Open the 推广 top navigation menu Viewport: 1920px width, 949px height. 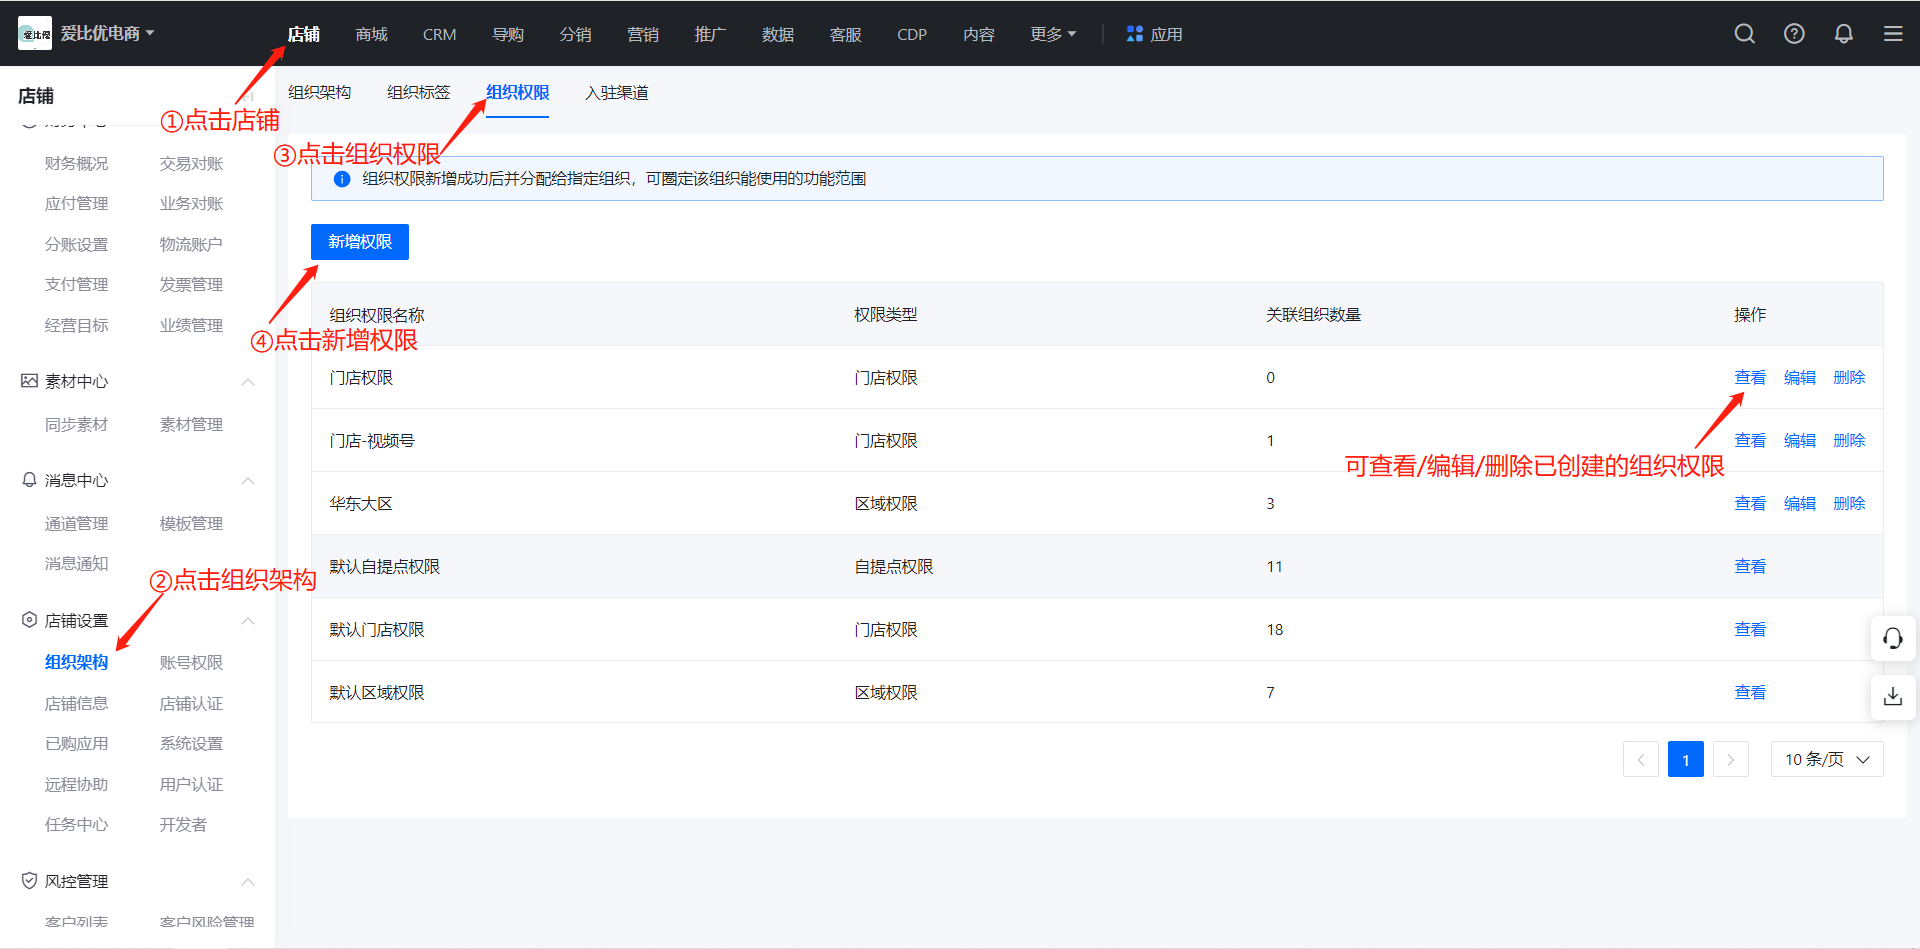tap(710, 34)
